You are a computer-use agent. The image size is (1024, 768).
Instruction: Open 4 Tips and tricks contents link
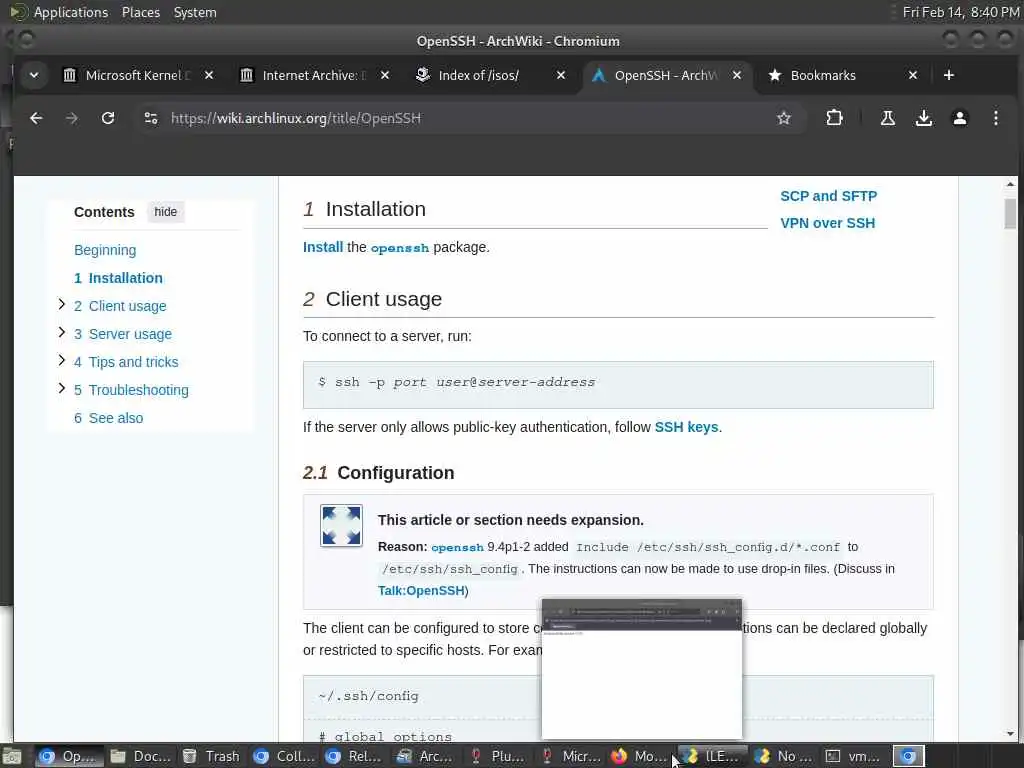tap(126, 362)
